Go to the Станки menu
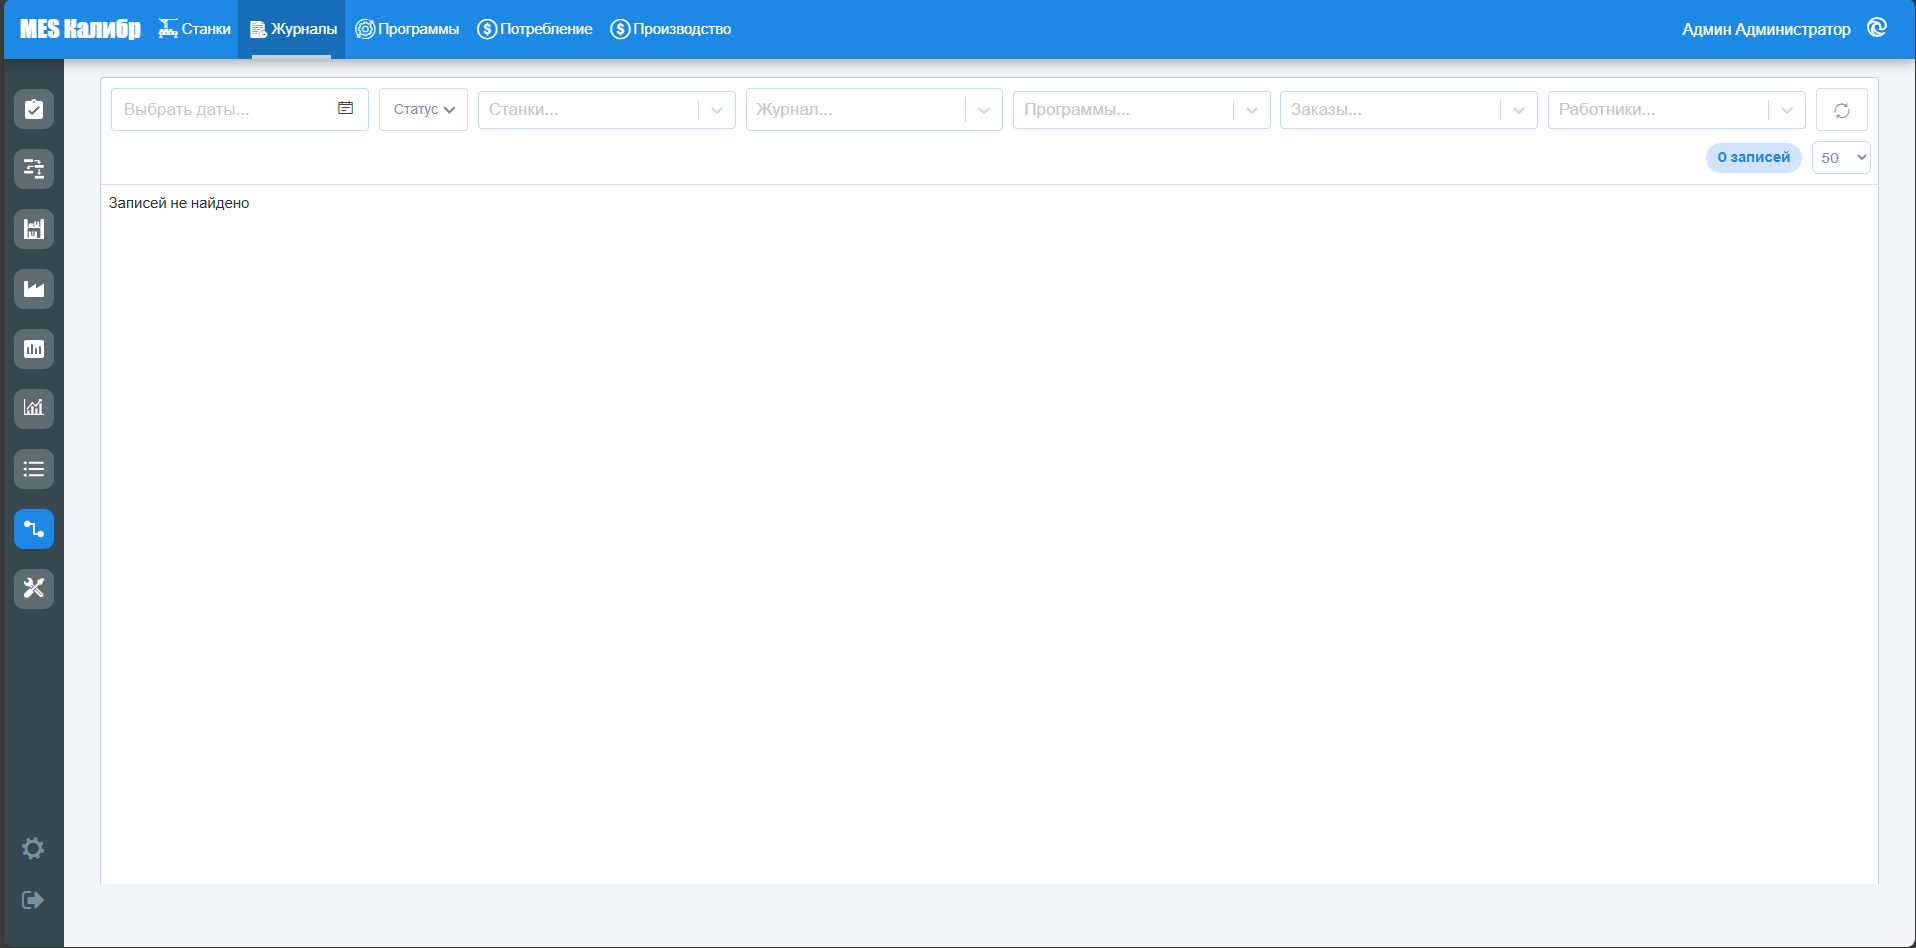 pyautogui.click(x=195, y=29)
